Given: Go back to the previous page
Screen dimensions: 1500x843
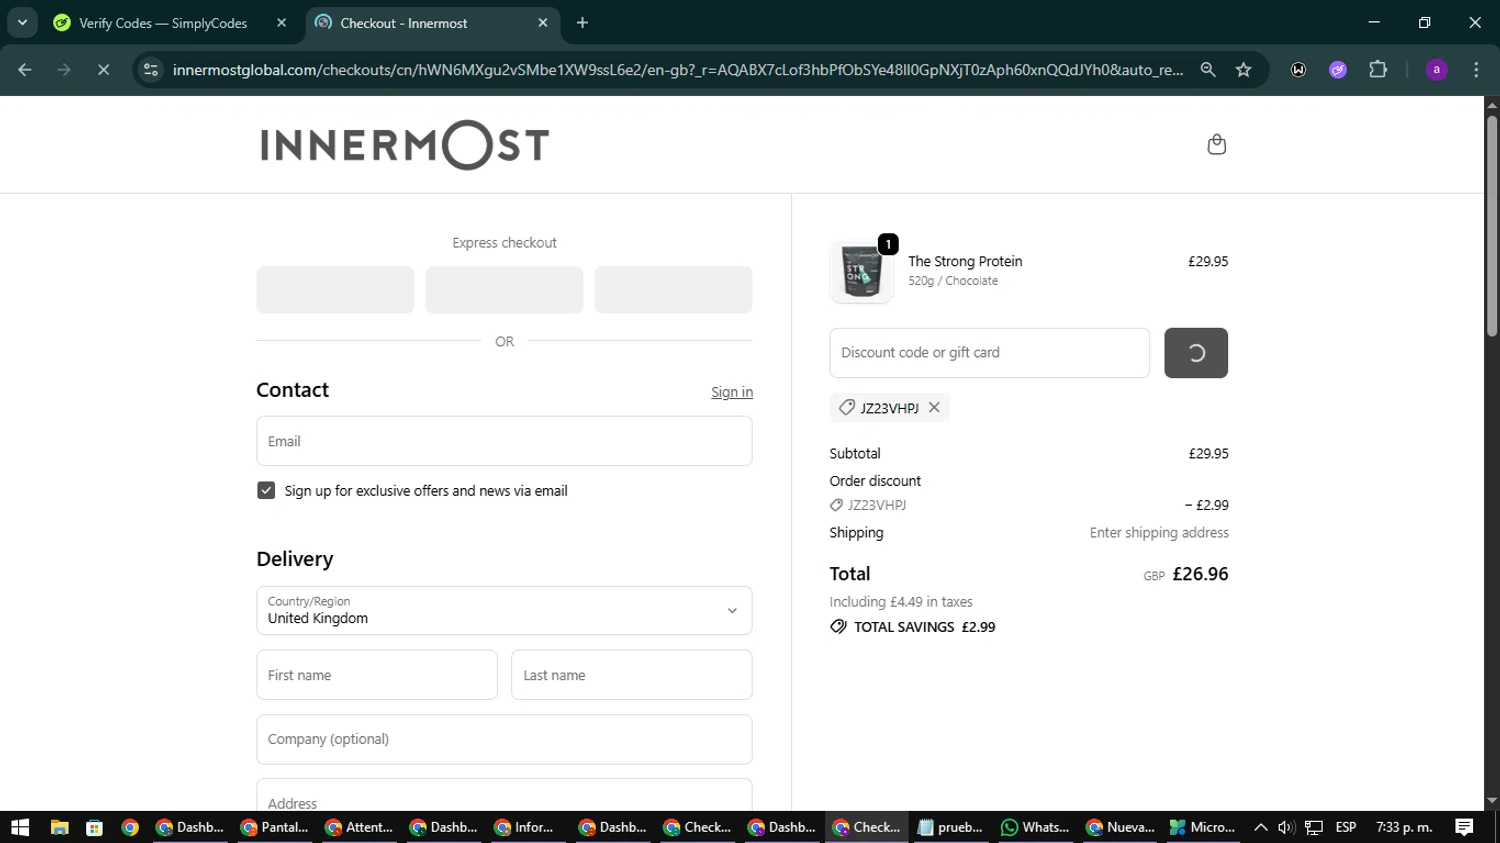Looking at the screenshot, I should pyautogui.click(x=25, y=70).
